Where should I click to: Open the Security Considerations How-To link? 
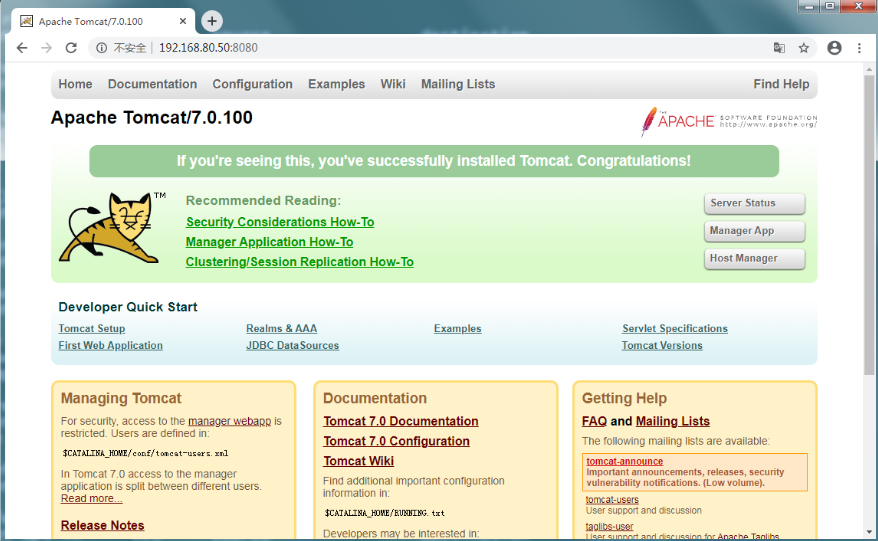coord(280,222)
